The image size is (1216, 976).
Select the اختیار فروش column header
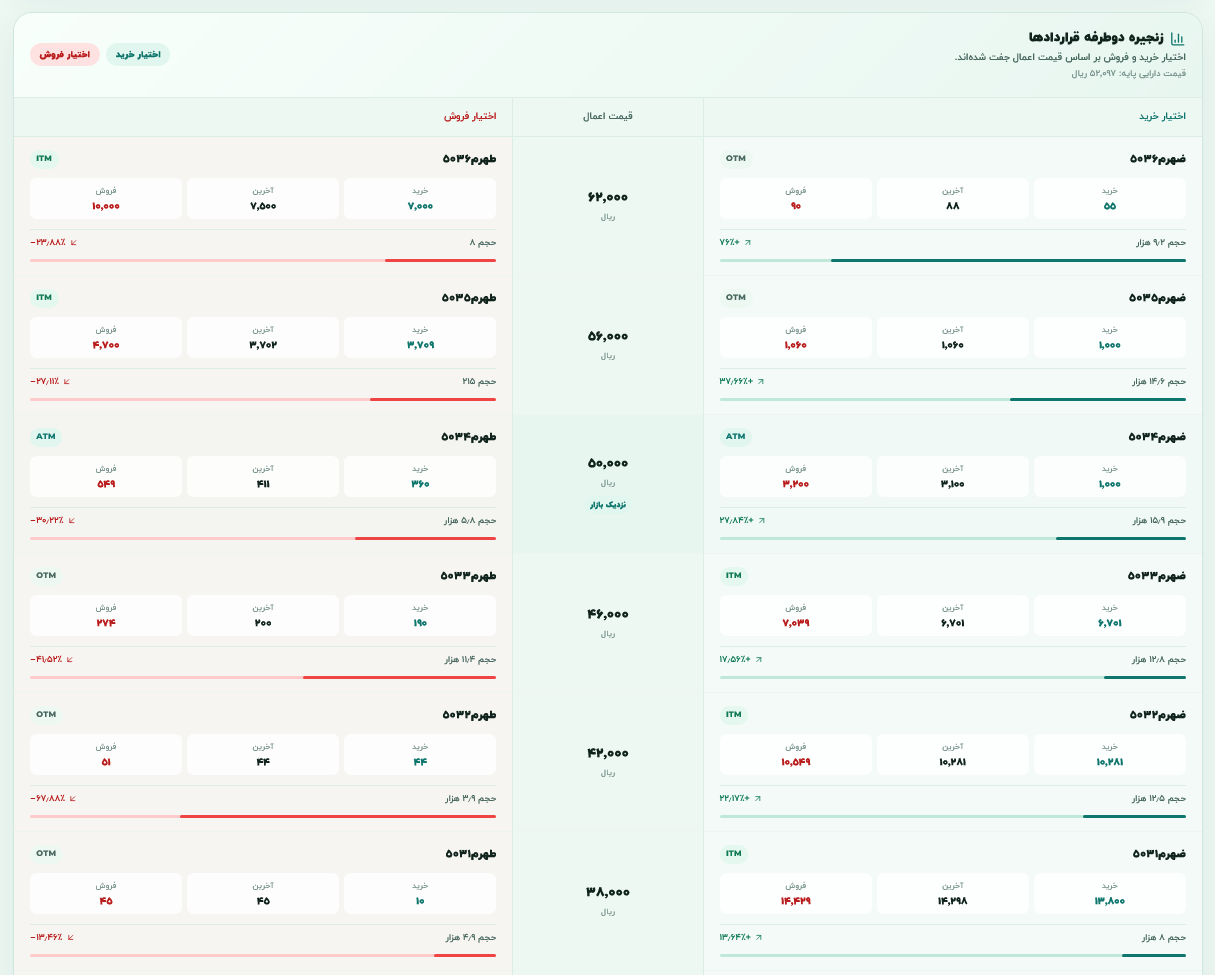point(470,116)
